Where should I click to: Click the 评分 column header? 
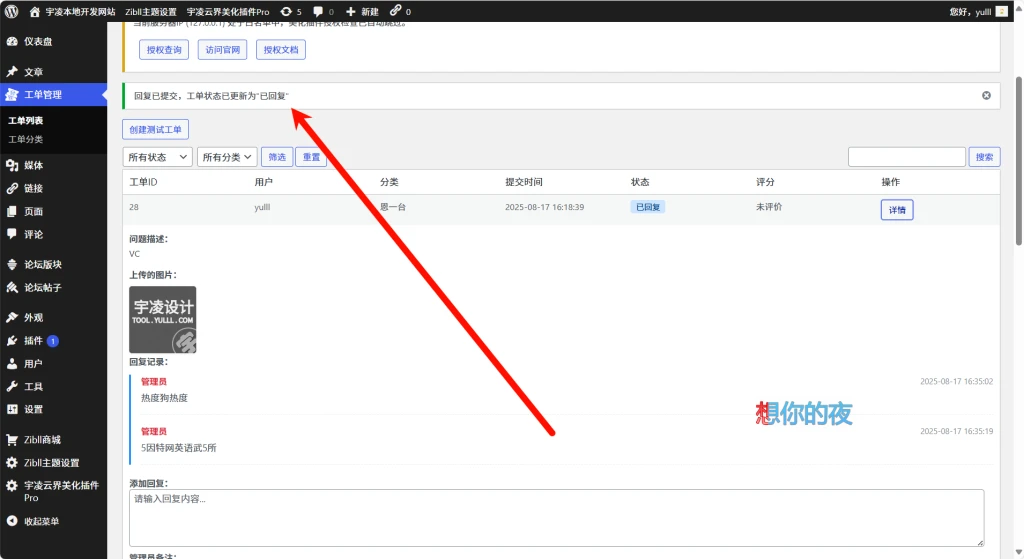(765, 182)
